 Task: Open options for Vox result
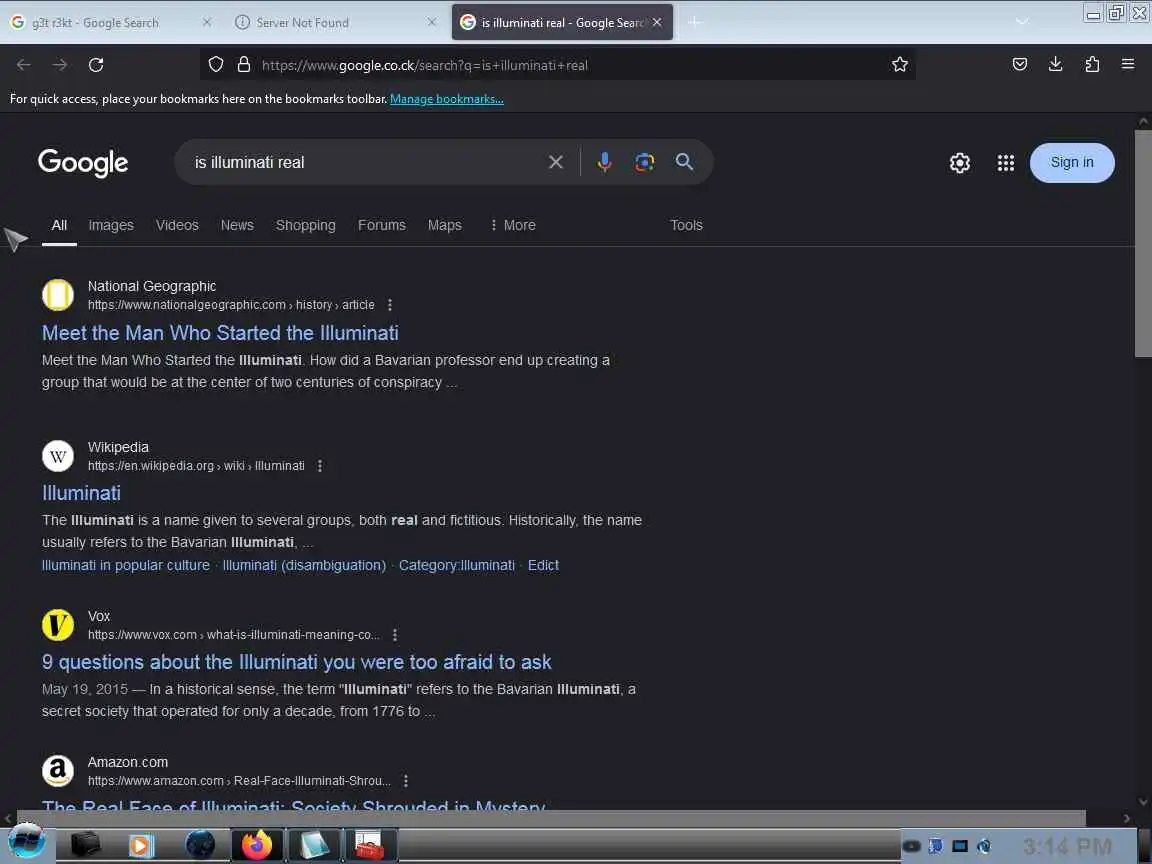point(395,635)
